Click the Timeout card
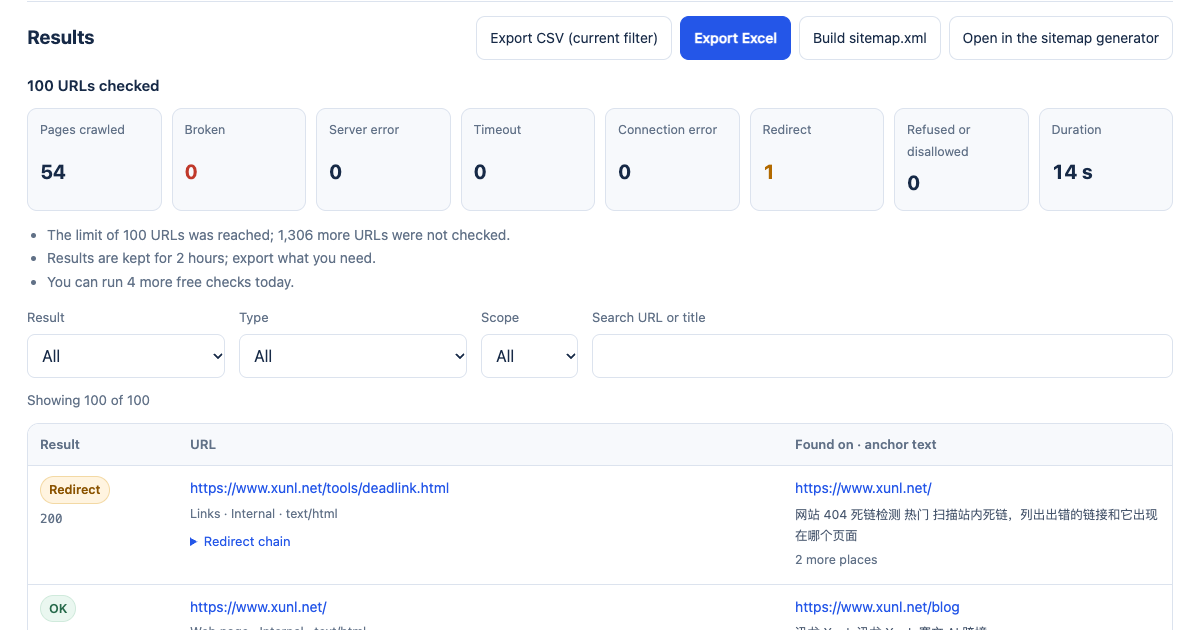The image size is (1200, 630). pos(528,159)
